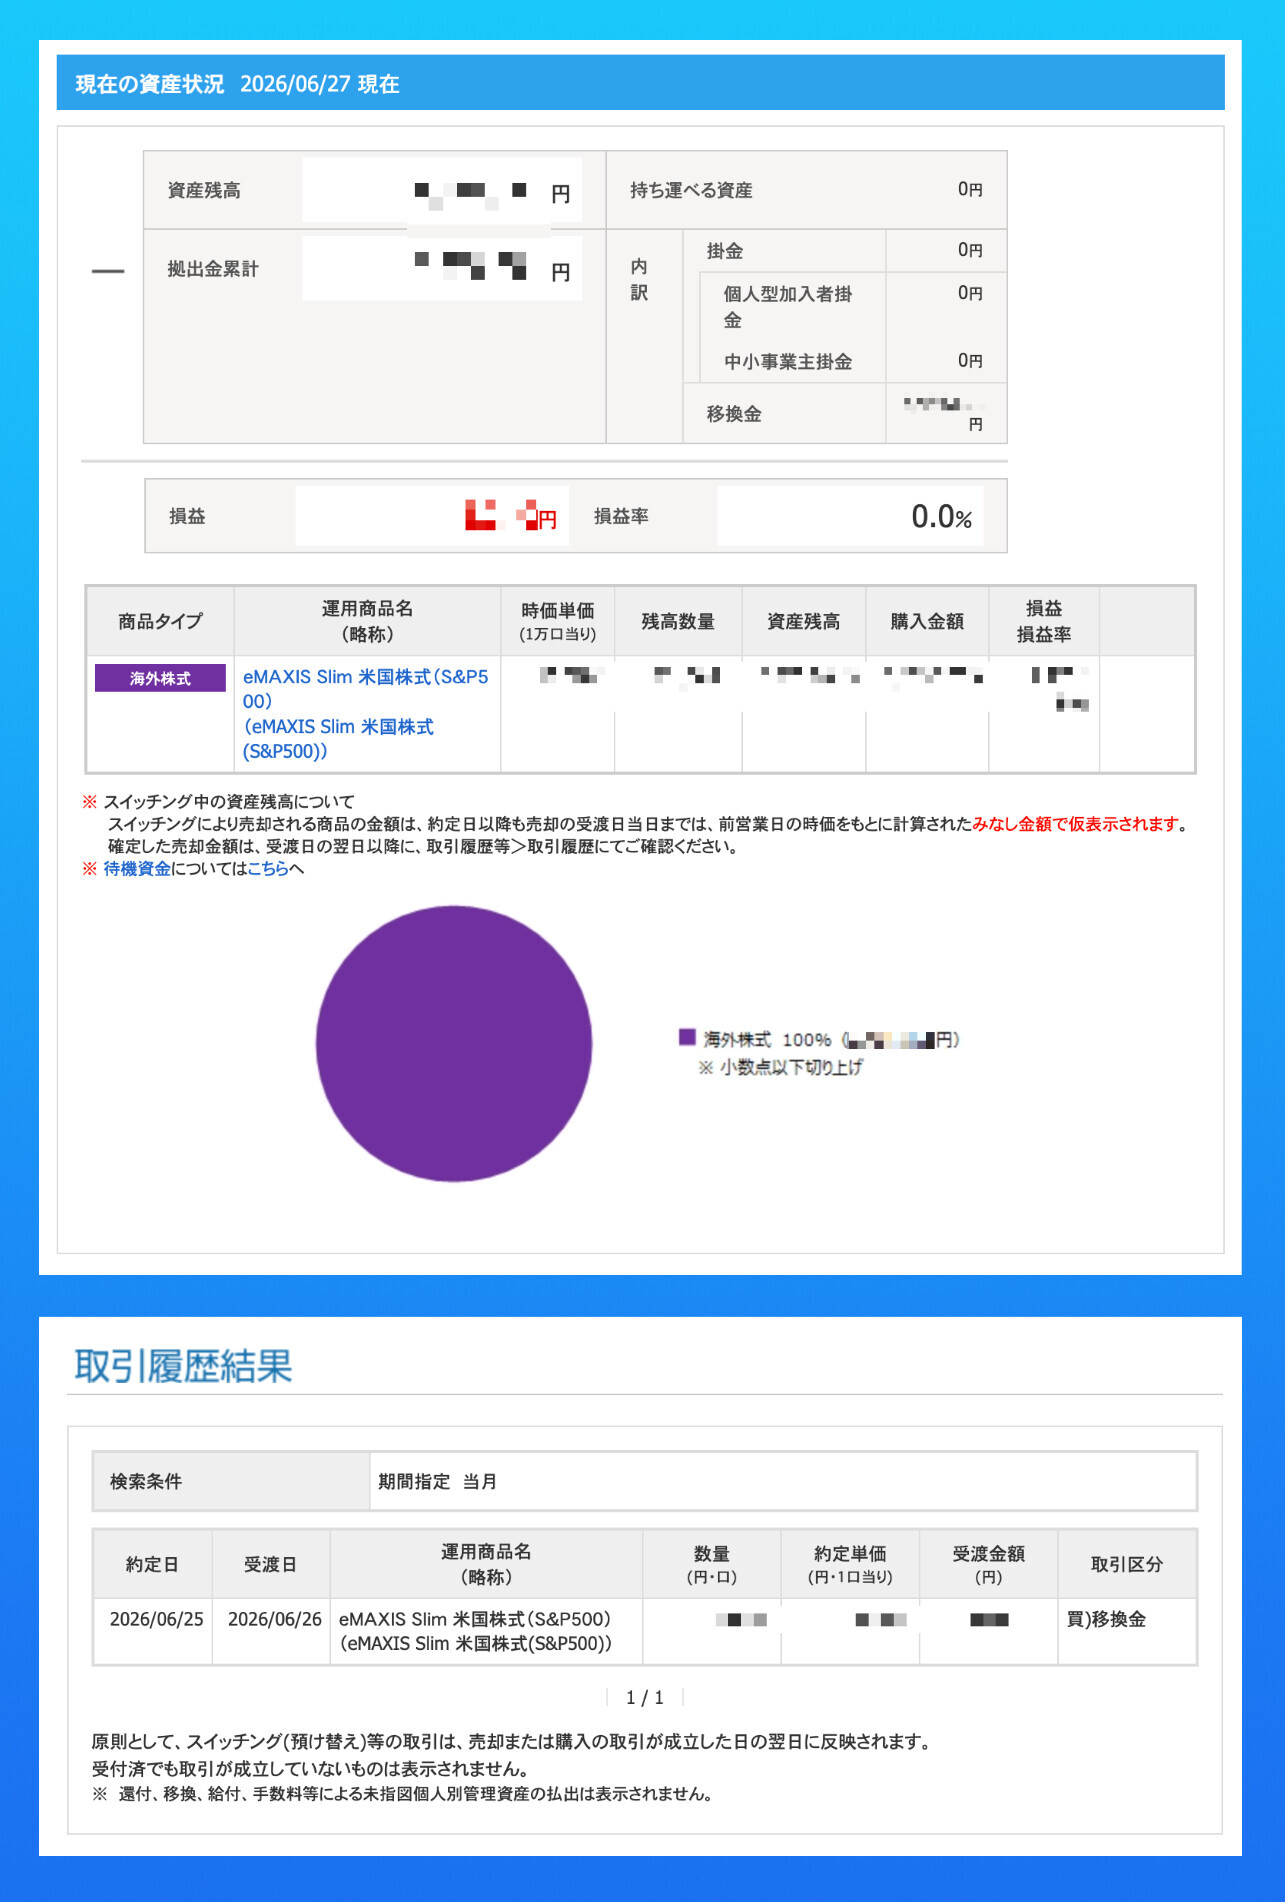Click the 運用商品名 column header in holdings table
The width and height of the screenshot is (1285, 1902).
click(367, 621)
